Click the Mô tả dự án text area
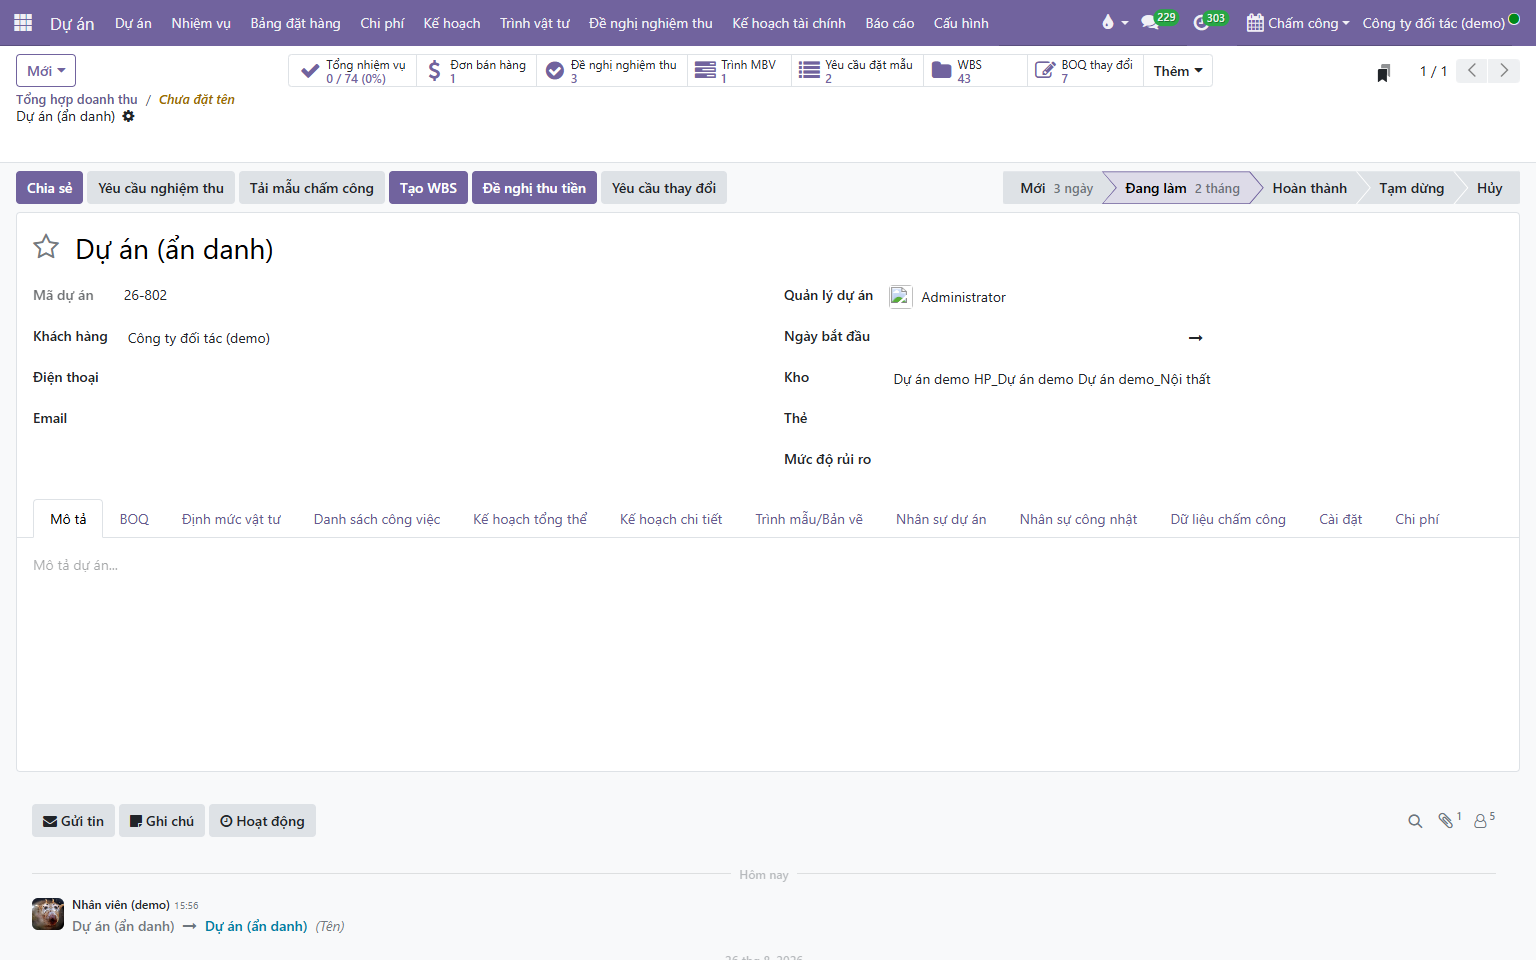 [767, 565]
